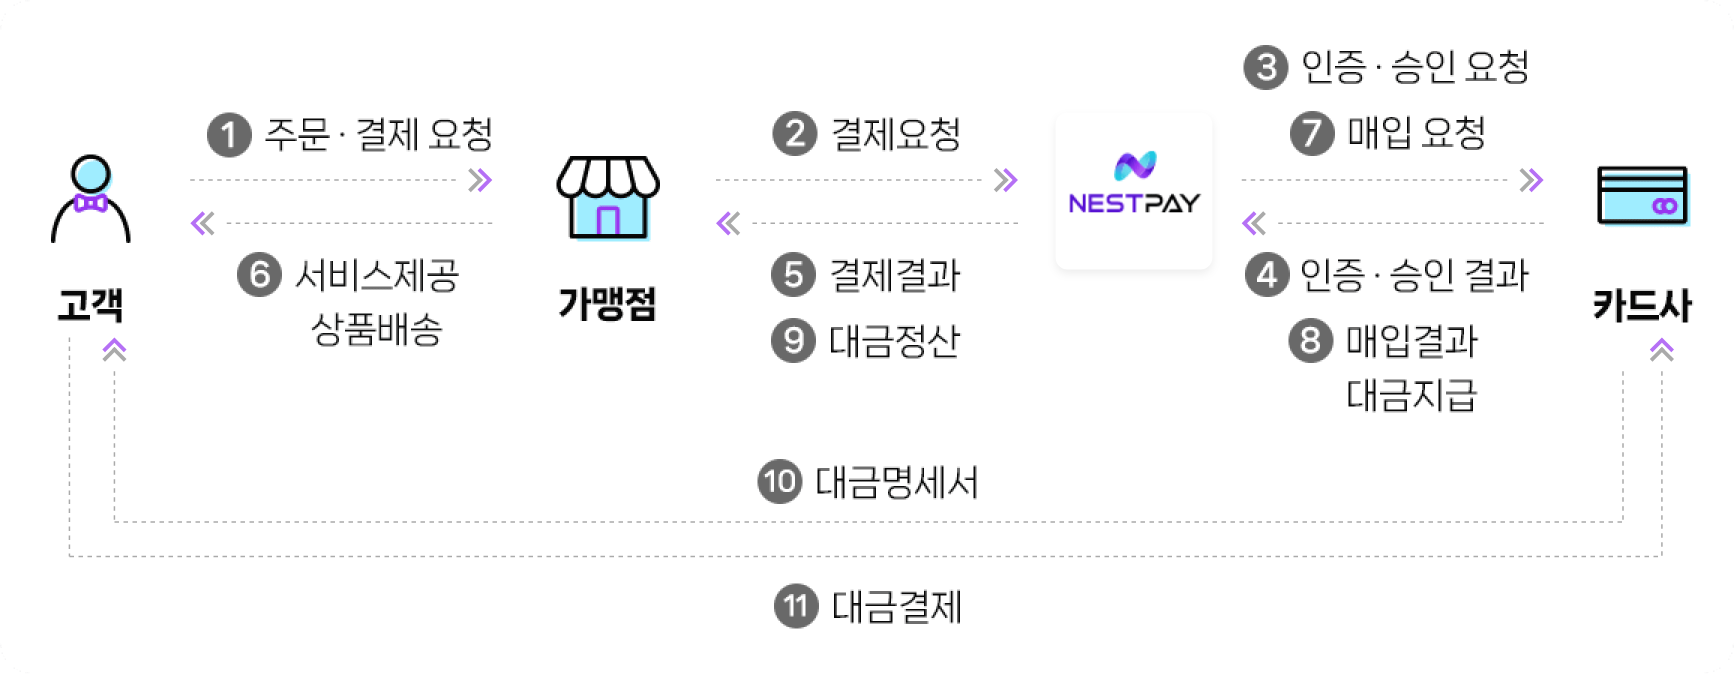Click the 인증·승인 요청 text
This screenshot has width=1734, height=675.
pos(1415,67)
